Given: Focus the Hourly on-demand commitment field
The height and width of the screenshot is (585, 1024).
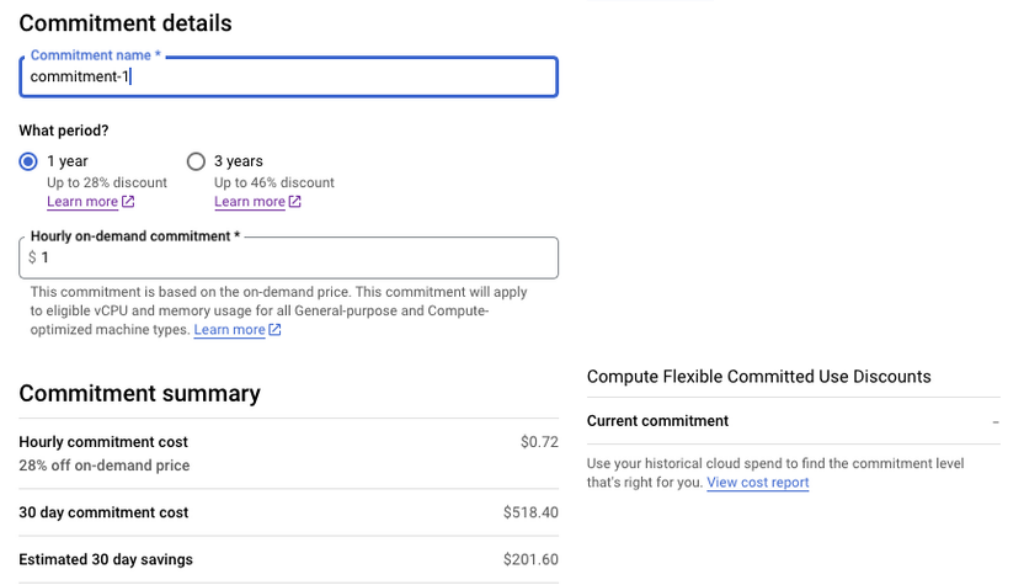Looking at the screenshot, I should coord(295,258).
